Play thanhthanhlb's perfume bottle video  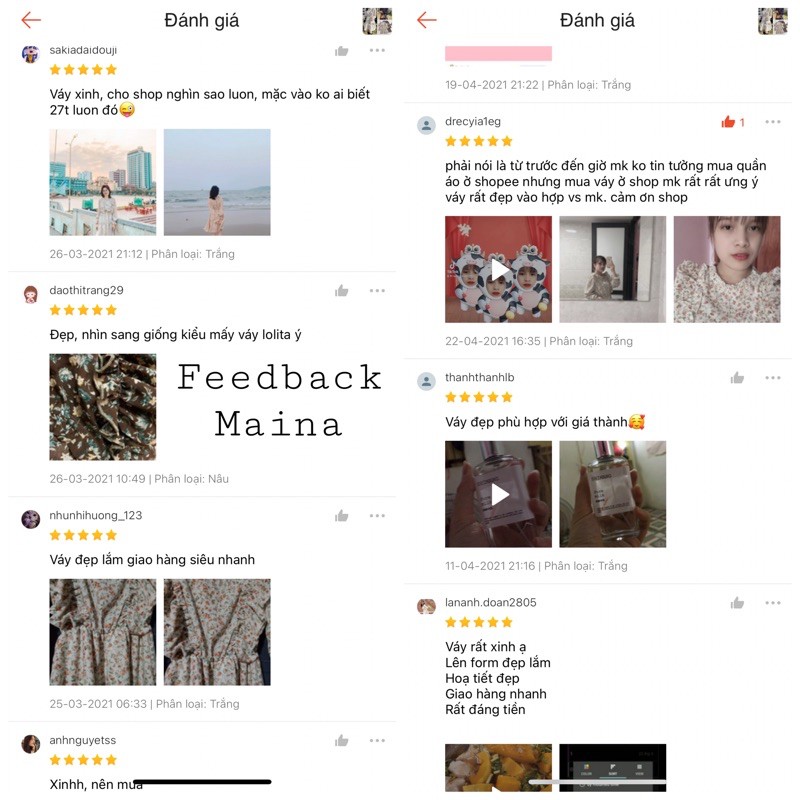pyautogui.click(x=498, y=494)
